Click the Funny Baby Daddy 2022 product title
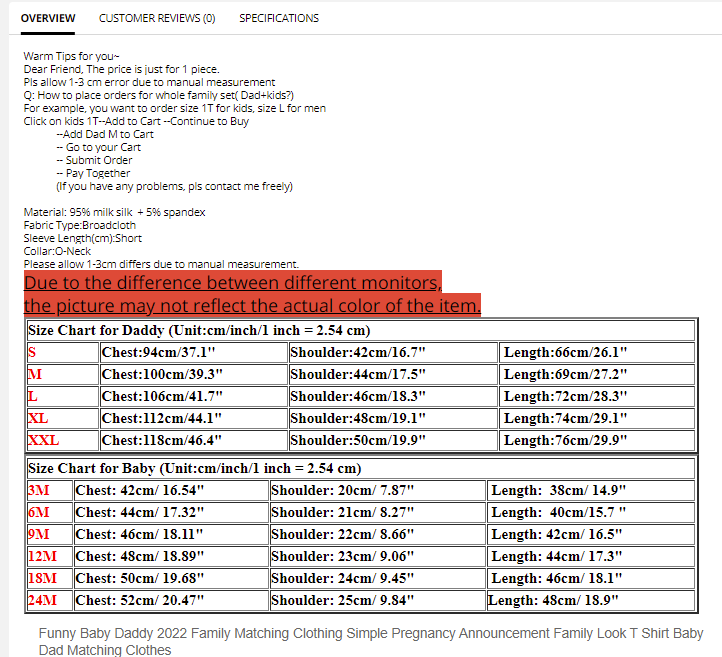This screenshot has height=657, width=722. coord(370,641)
